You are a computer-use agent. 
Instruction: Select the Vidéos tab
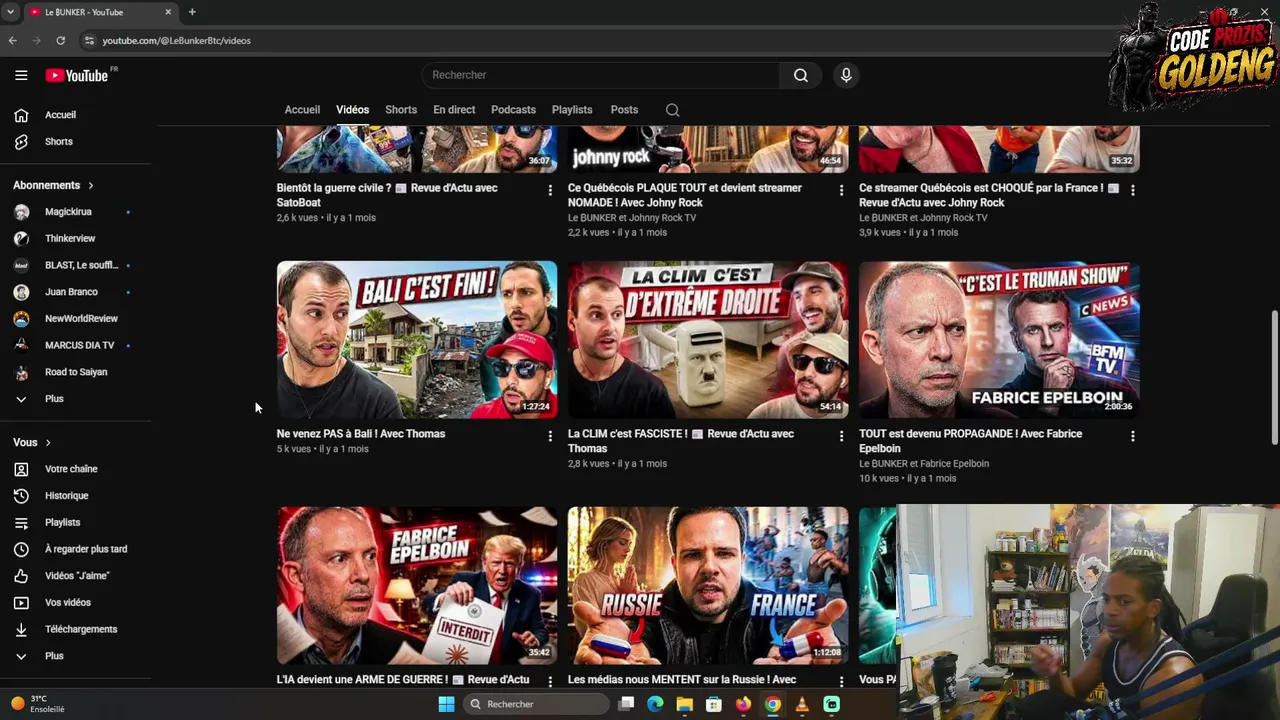(x=352, y=110)
